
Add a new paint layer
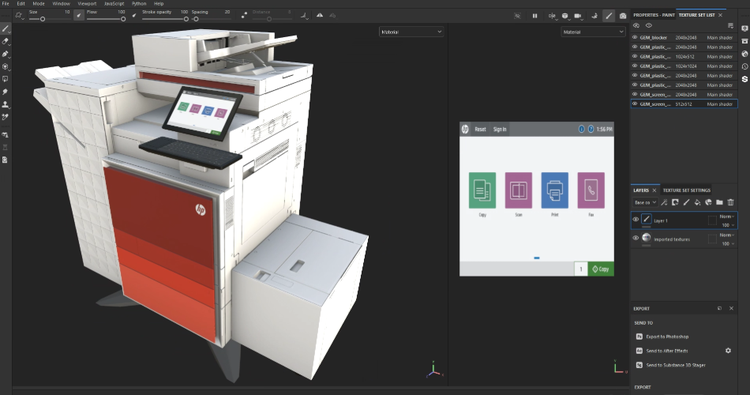coord(686,202)
